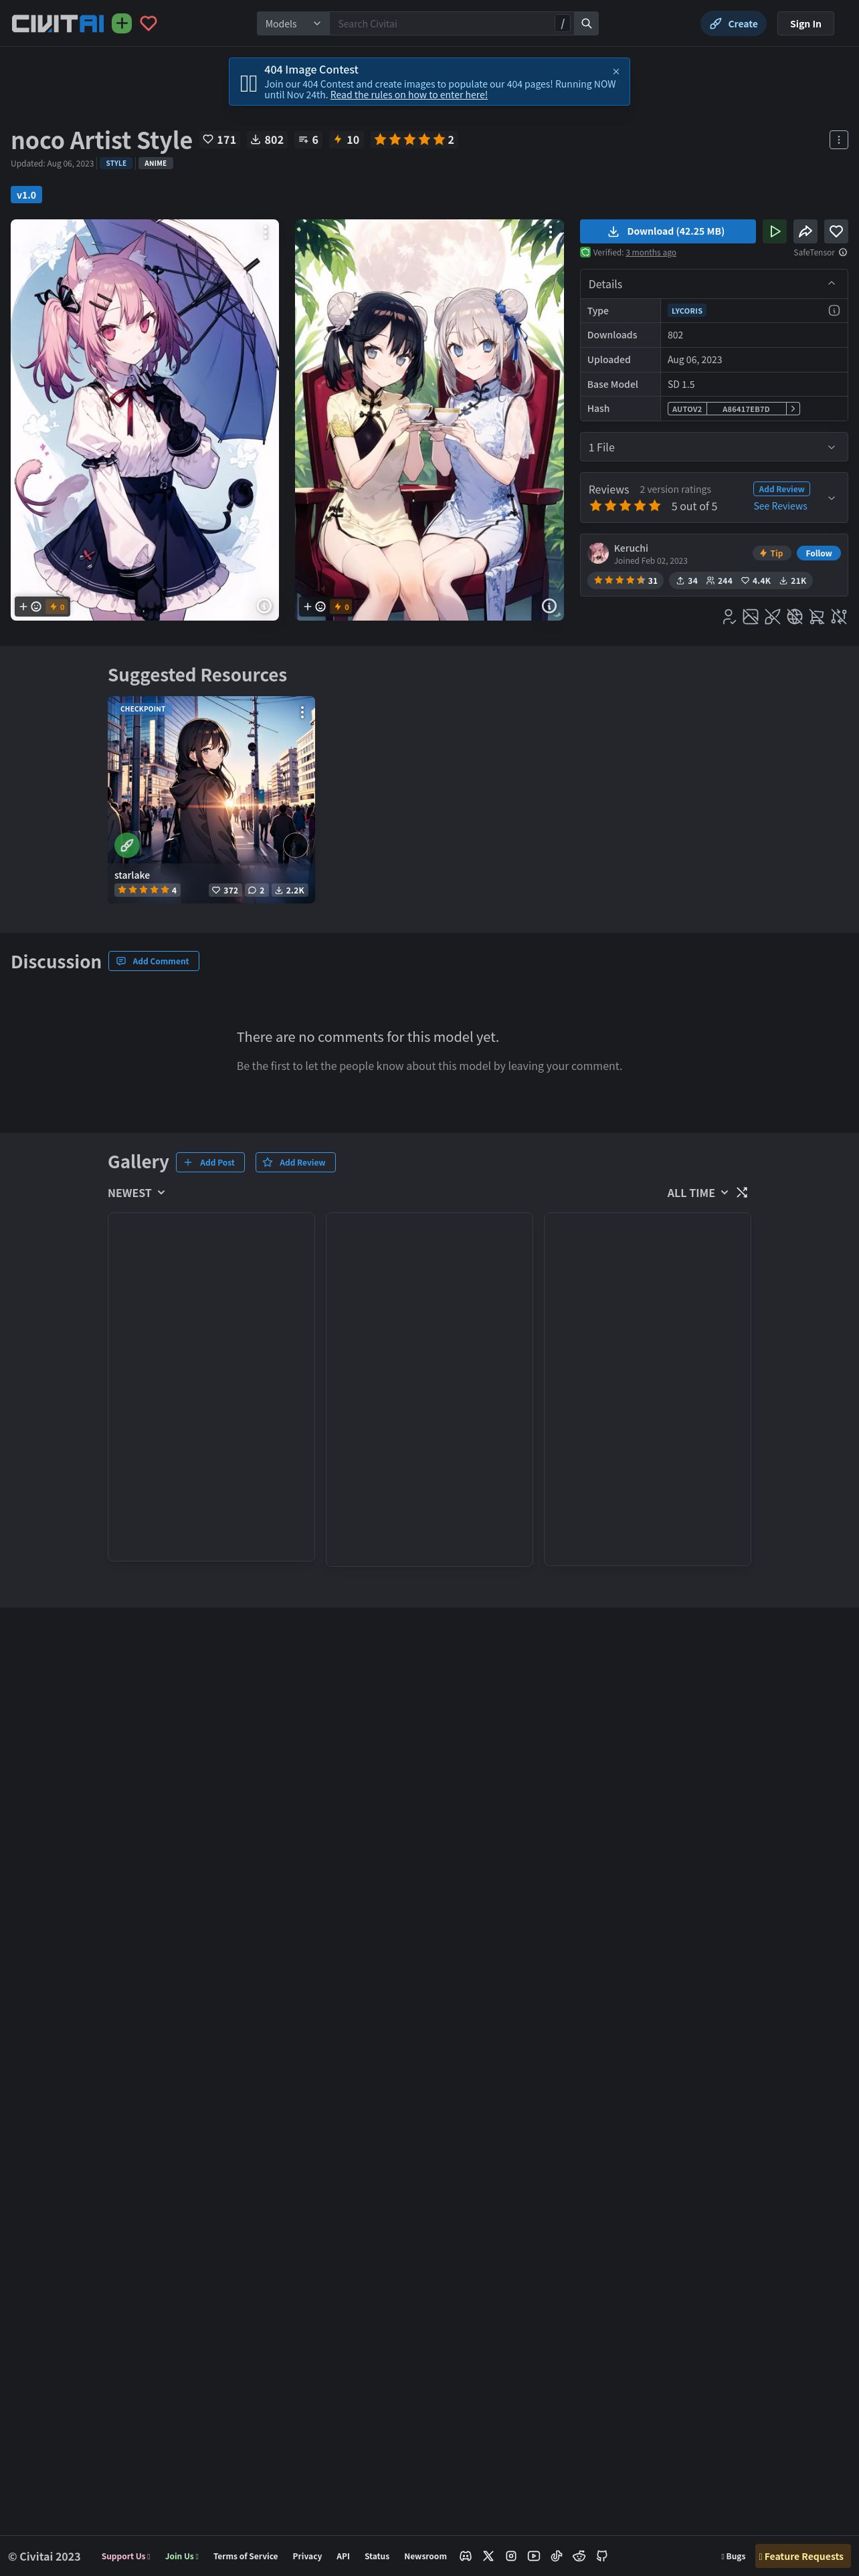The width and height of the screenshot is (859, 2576).
Task: Expand the Reviews section chevron
Action: click(x=831, y=497)
